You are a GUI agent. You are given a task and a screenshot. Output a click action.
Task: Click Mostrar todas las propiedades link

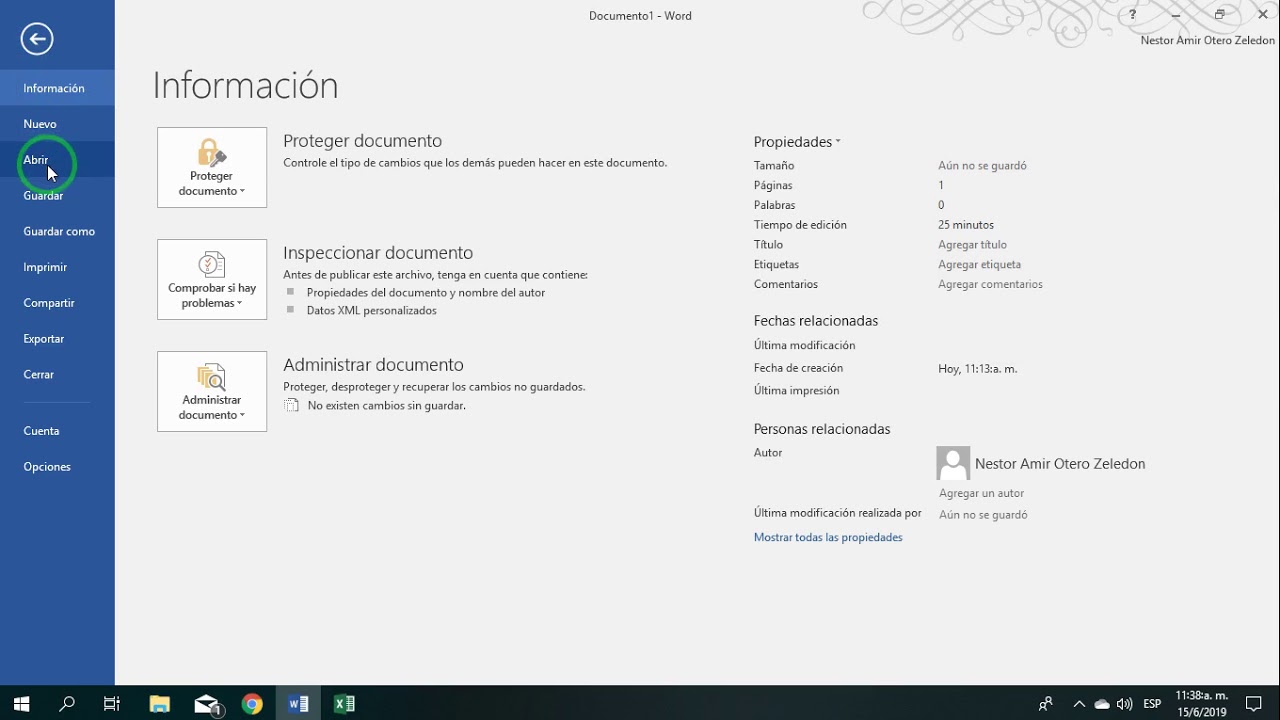click(828, 537)
